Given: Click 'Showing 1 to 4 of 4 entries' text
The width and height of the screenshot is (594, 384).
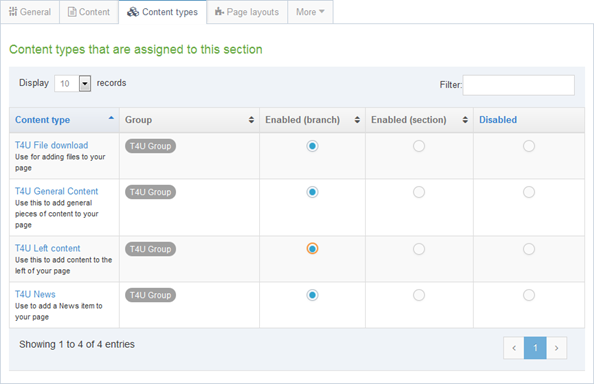Looking at the screenshot, I should pyautogui.click(x=77, y=344).
